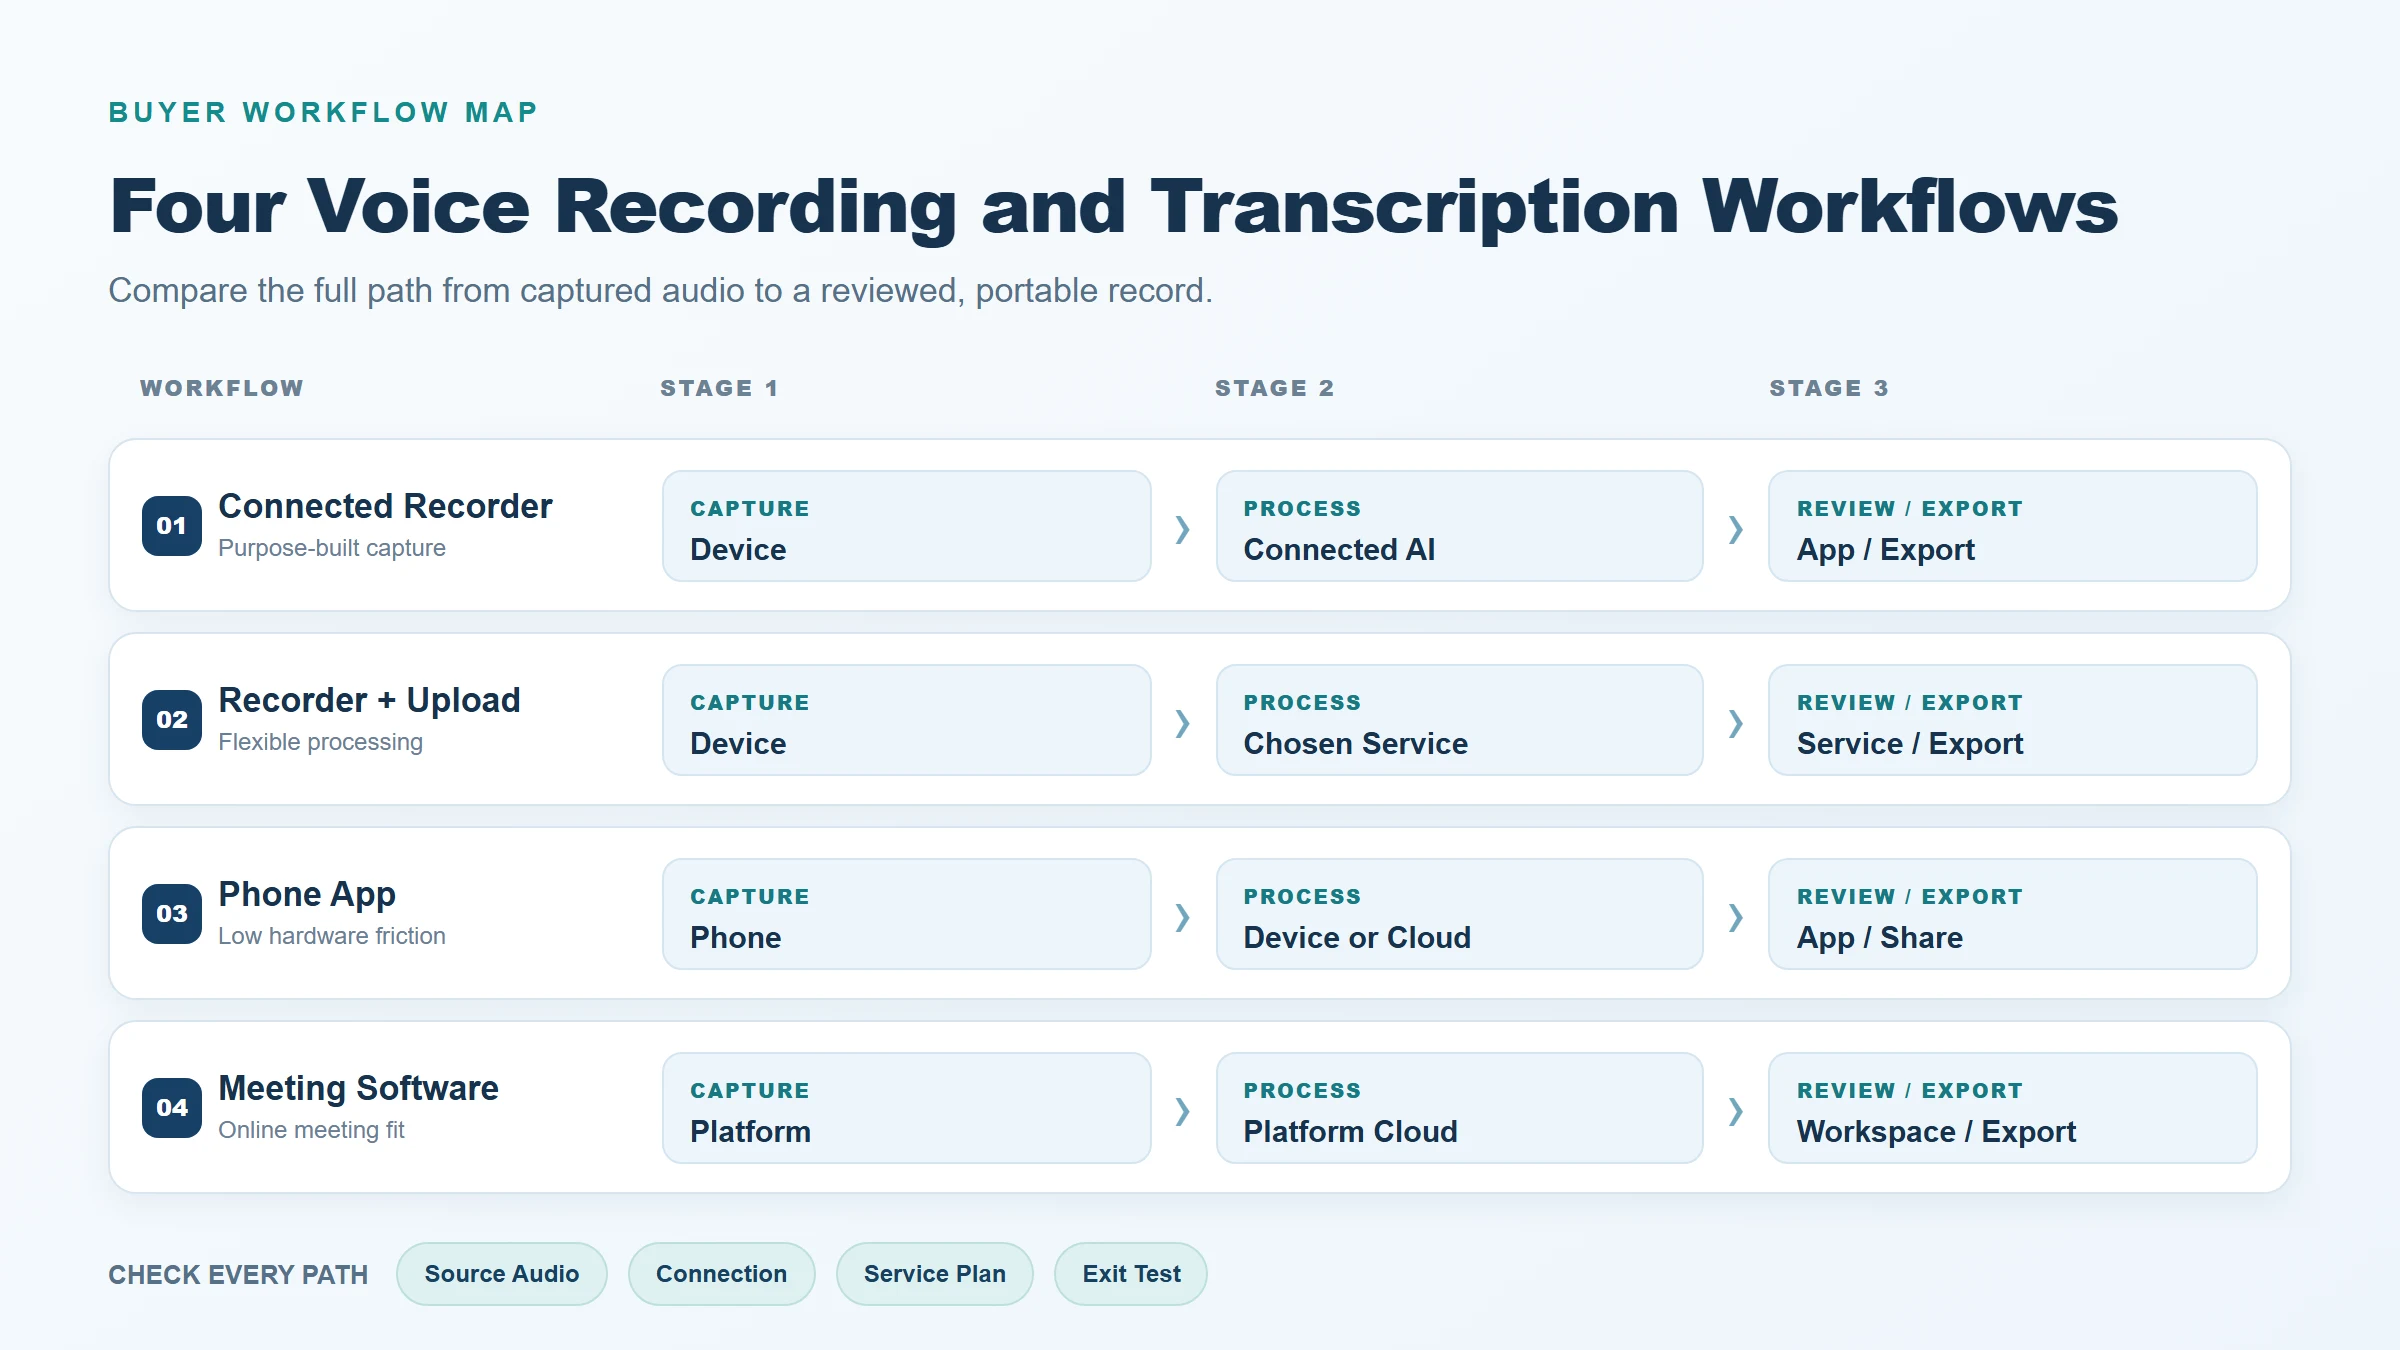Open the Service / Export review card
The image size is (2400, 1350).
pos(2013,720)
